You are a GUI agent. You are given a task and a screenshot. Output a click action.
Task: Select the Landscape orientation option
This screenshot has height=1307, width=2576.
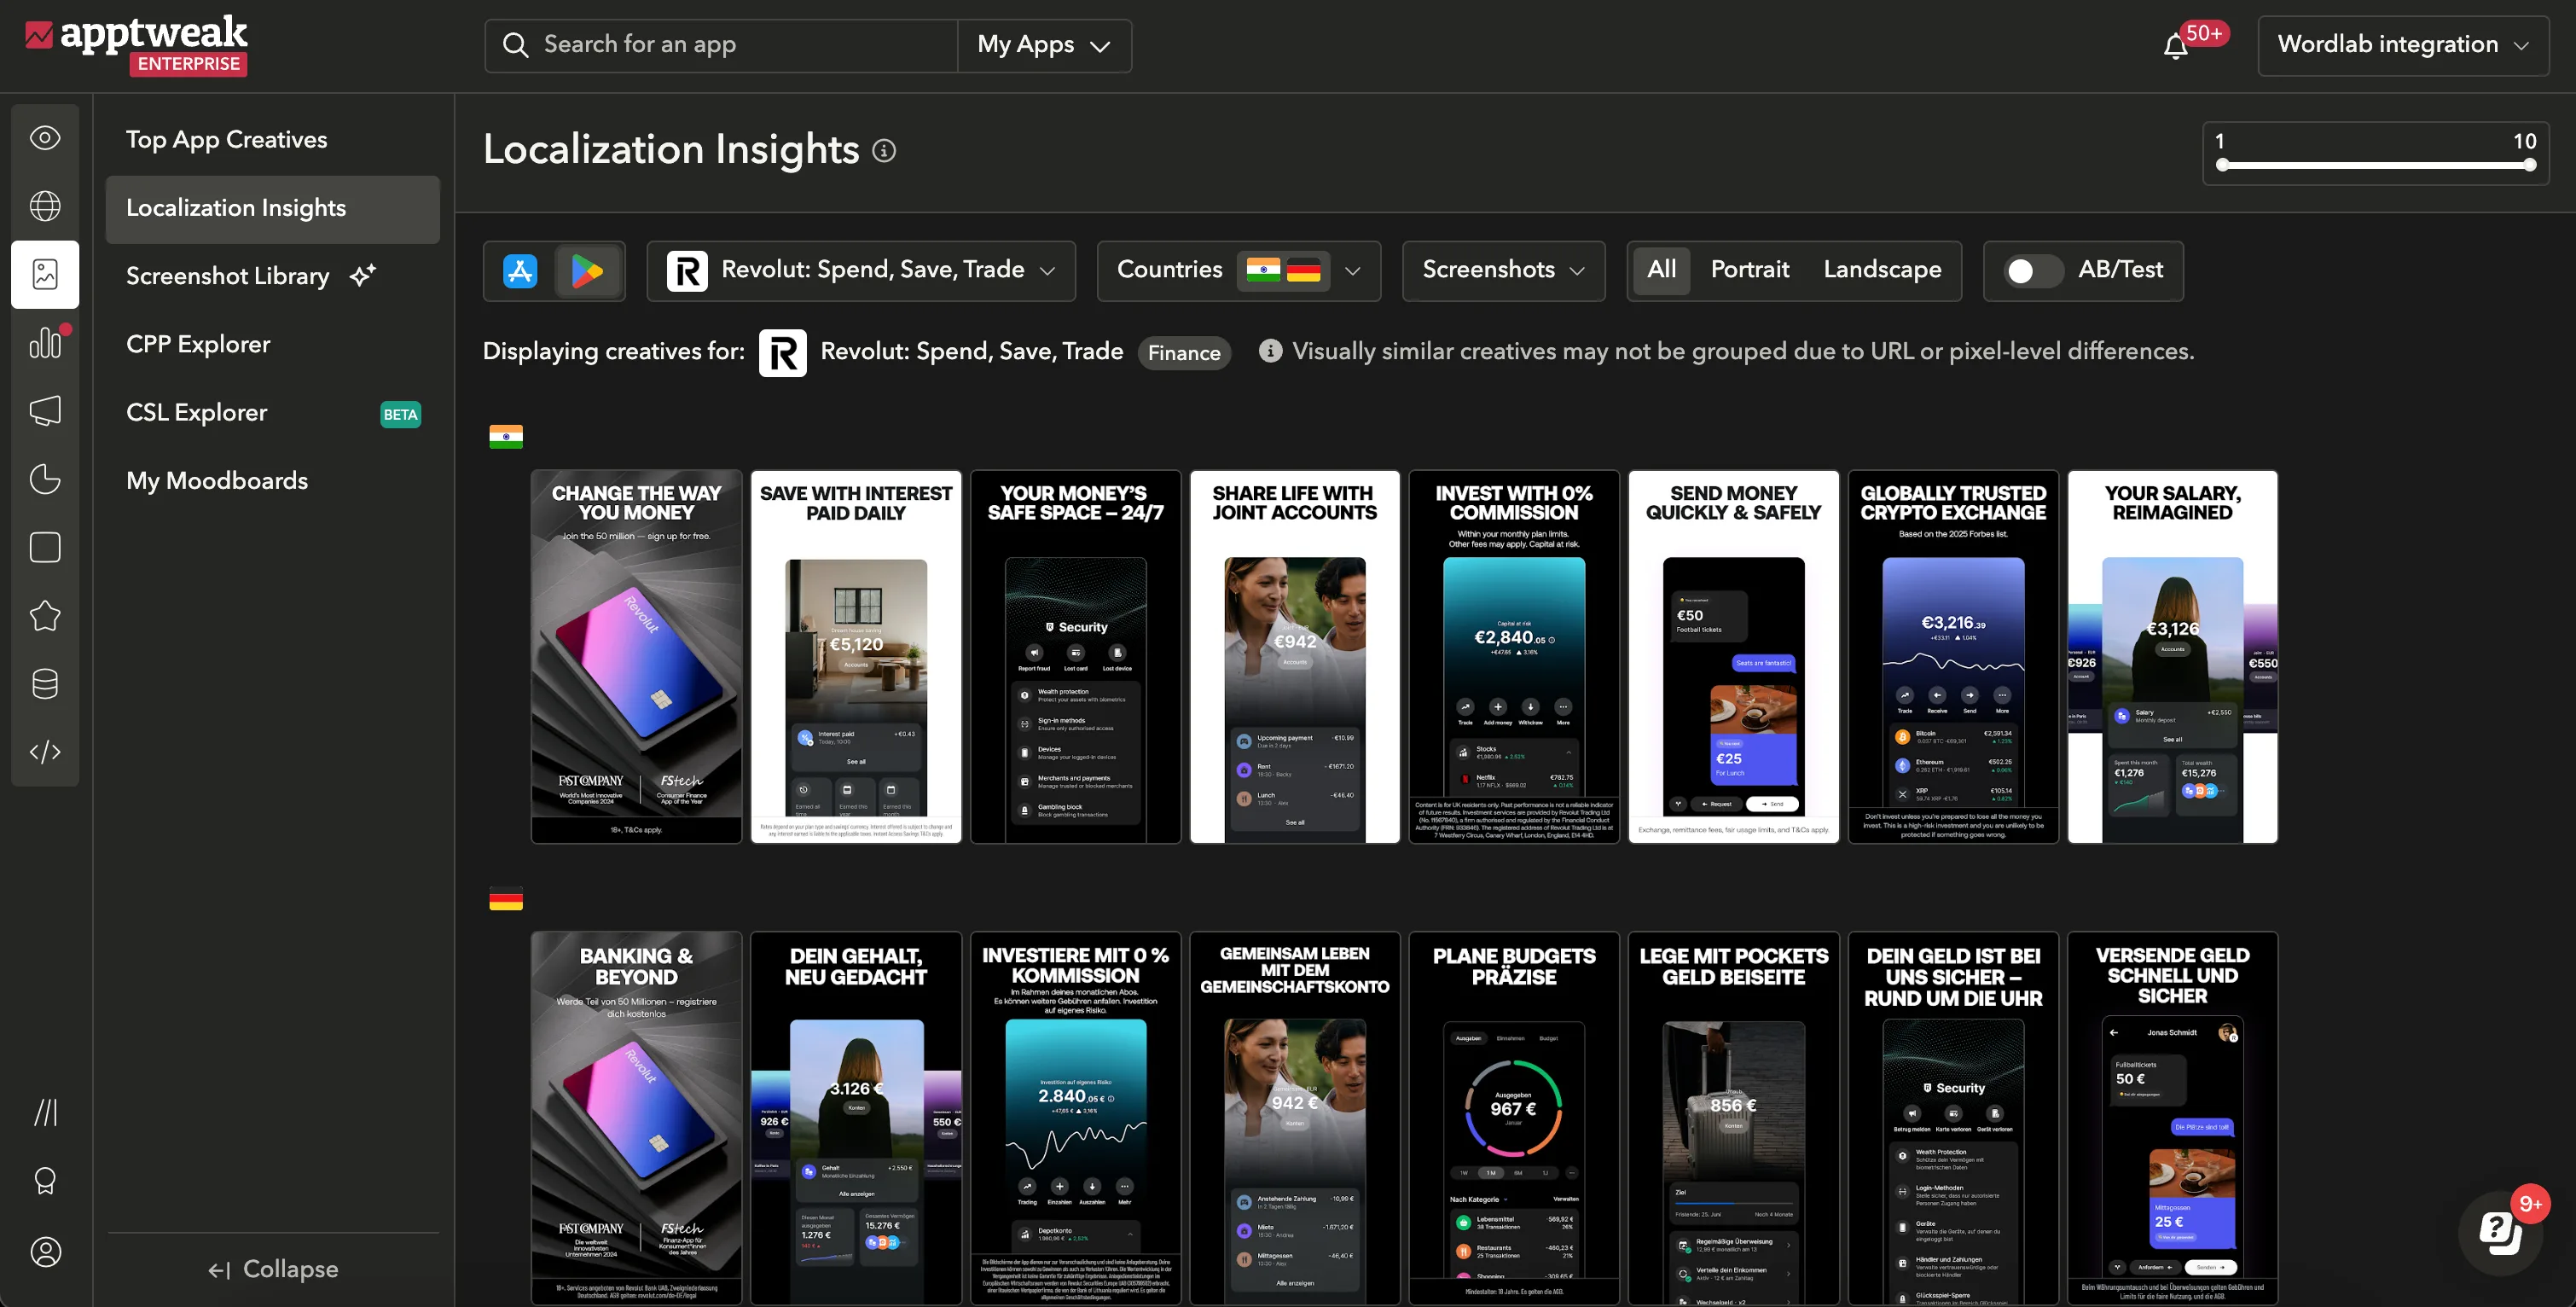pyautogui.click(x=1882, y=270)
